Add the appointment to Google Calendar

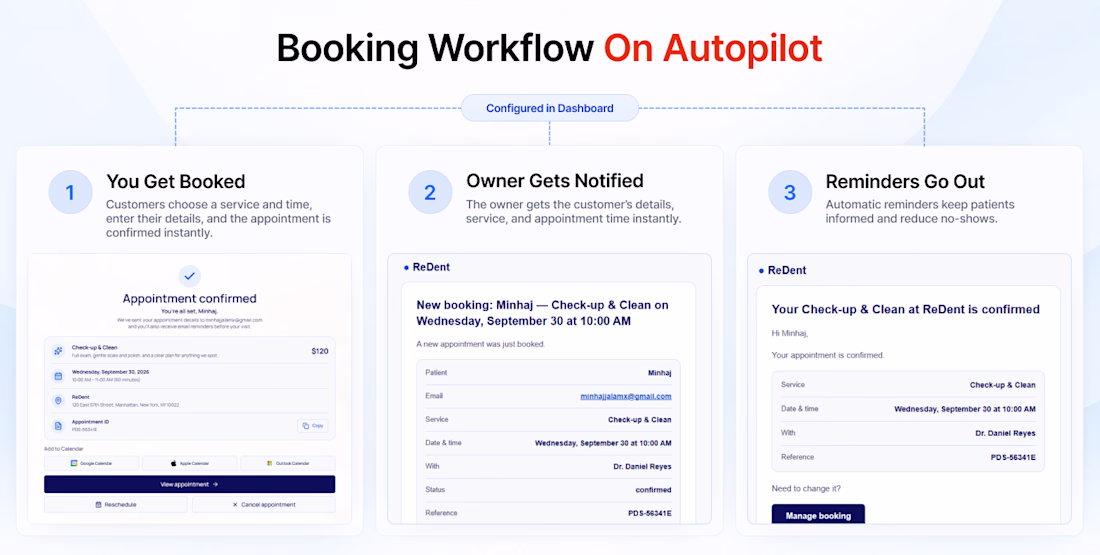point(91,463)
